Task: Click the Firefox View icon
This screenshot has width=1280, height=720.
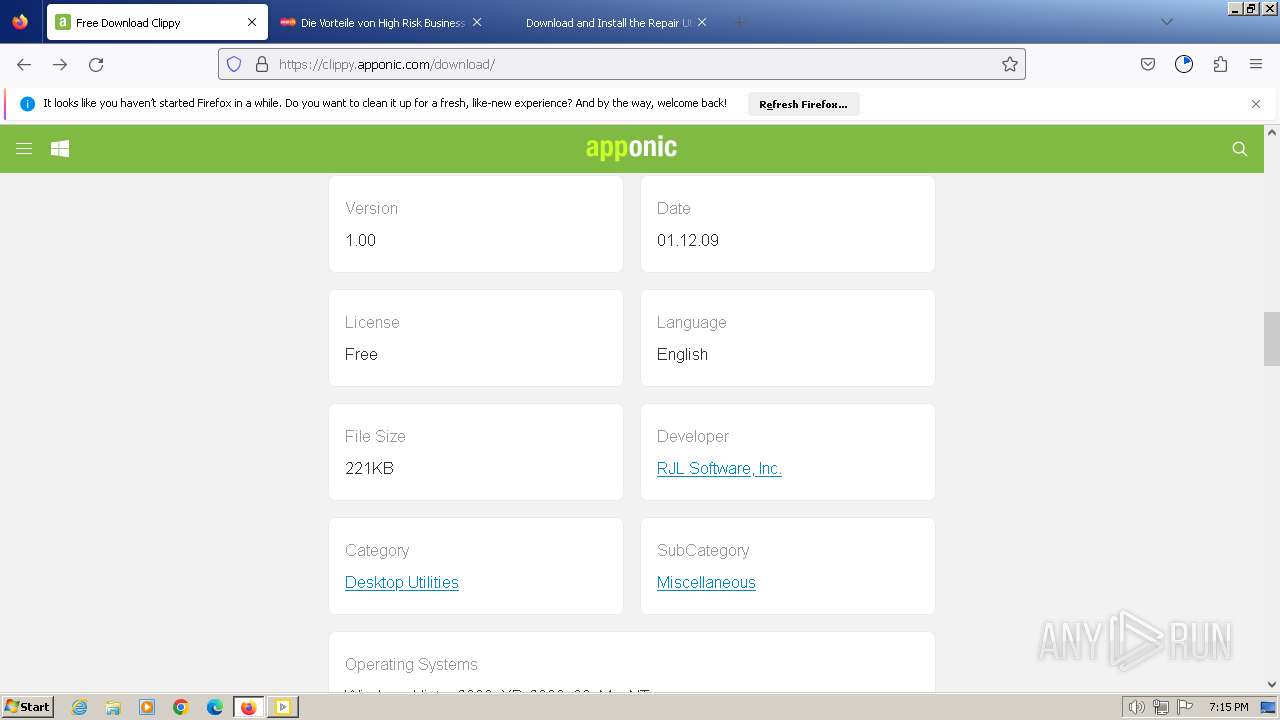Action: 20,22
